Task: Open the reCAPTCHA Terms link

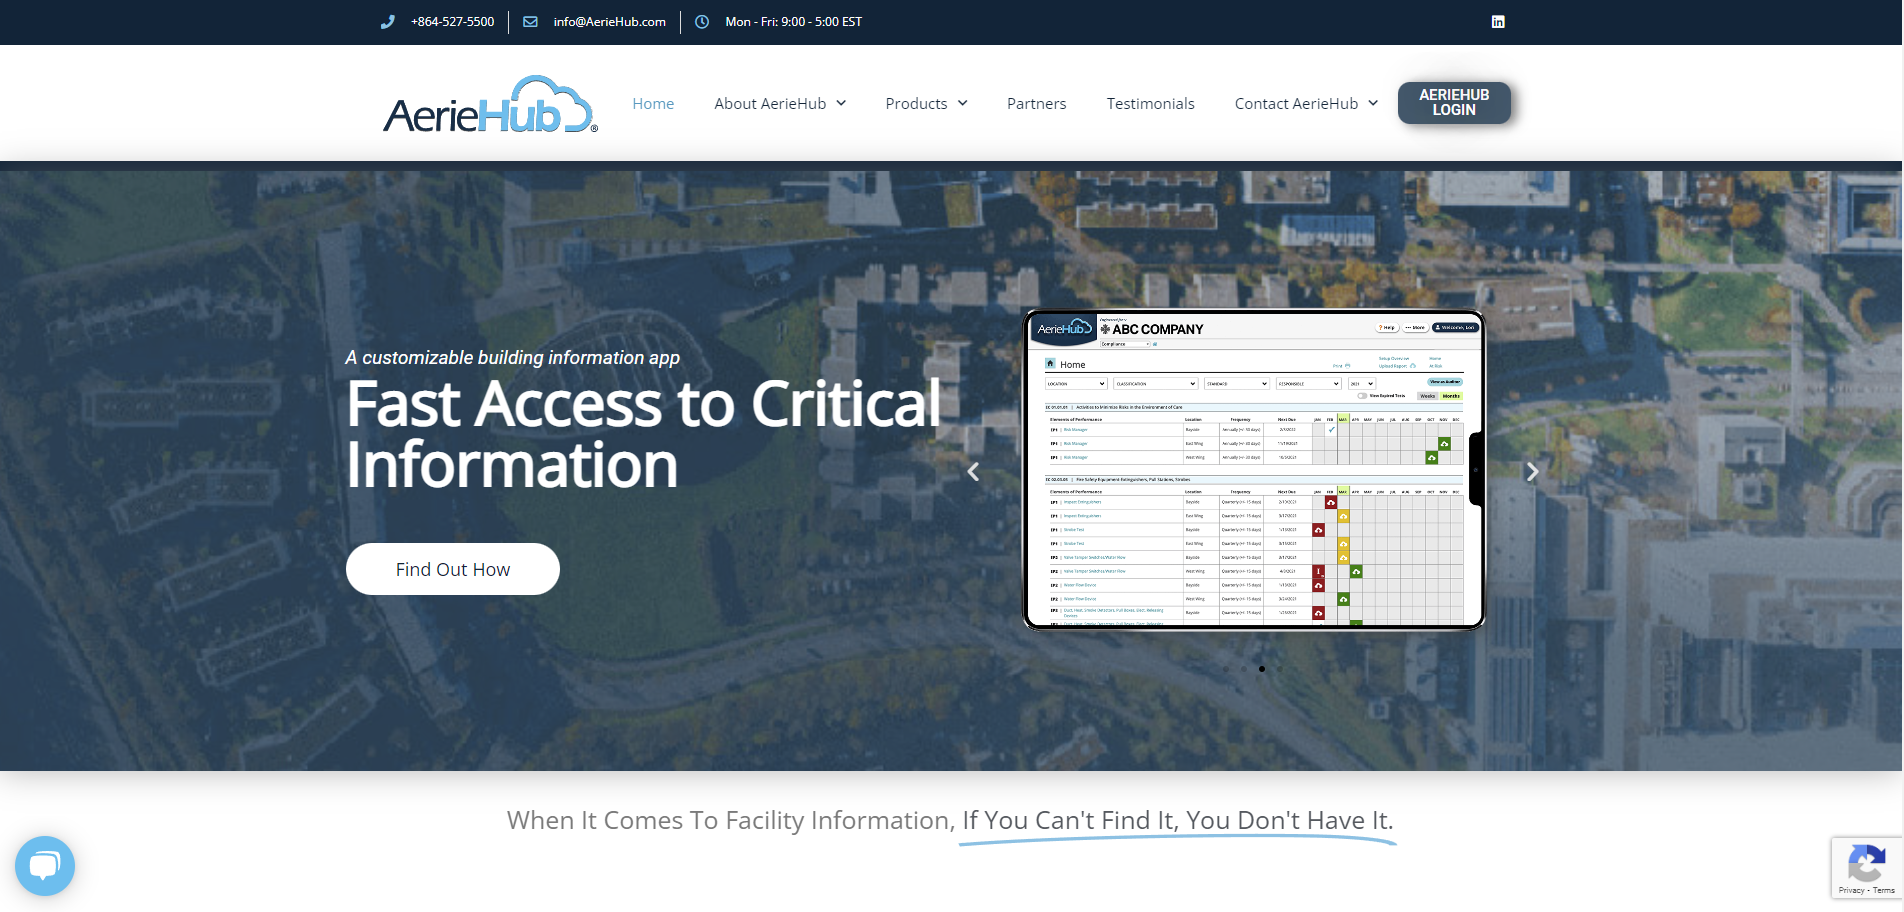Action: point(1884,890)
